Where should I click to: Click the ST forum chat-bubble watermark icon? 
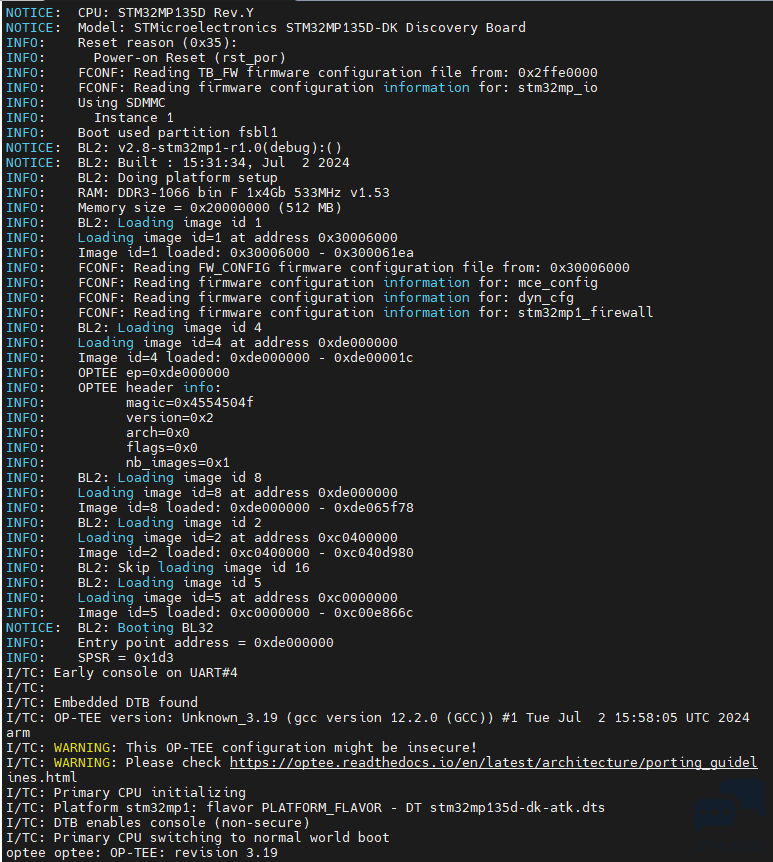[x=730, y=807]
